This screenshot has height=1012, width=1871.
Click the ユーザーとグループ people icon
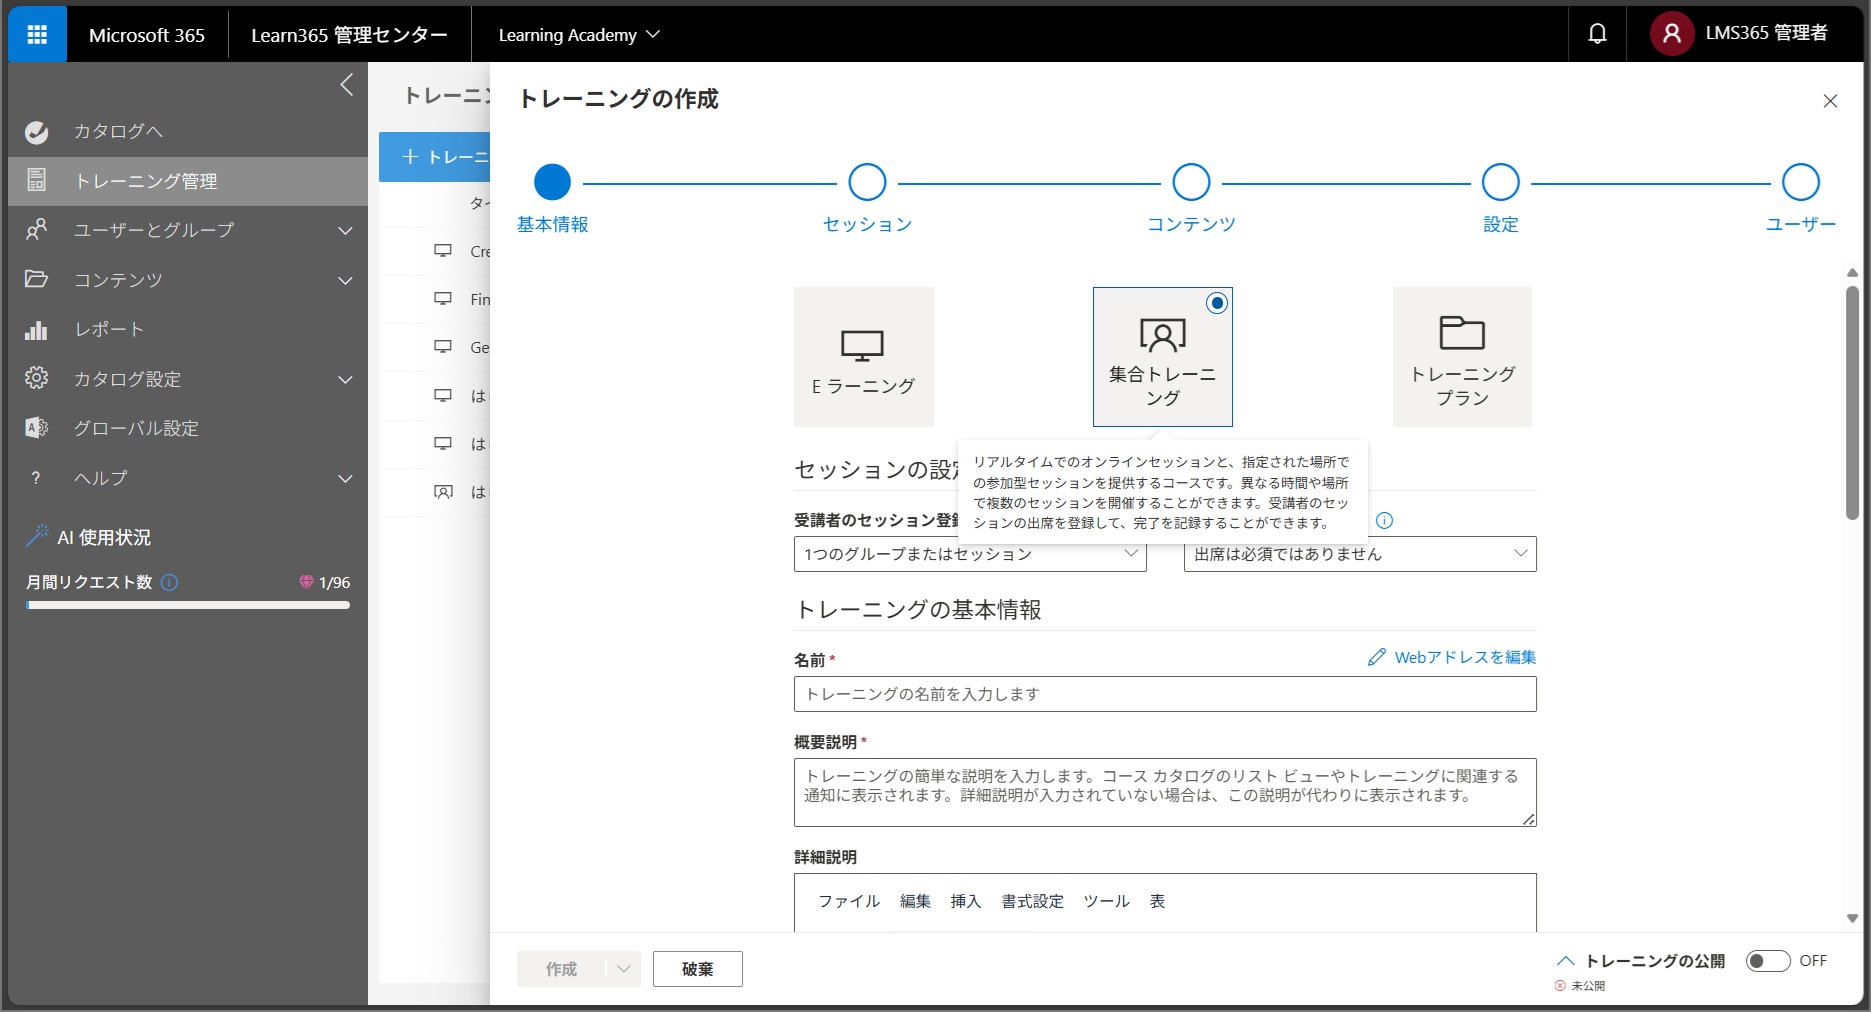point(37,230)
